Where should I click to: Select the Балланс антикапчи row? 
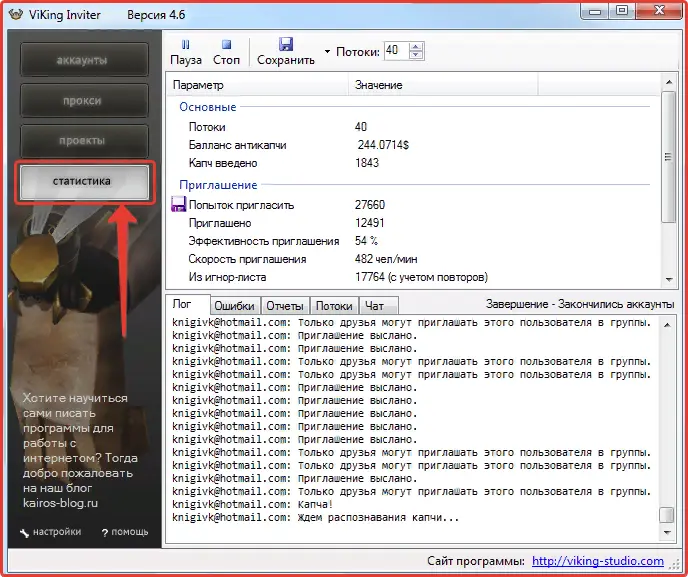click(412, 145)
